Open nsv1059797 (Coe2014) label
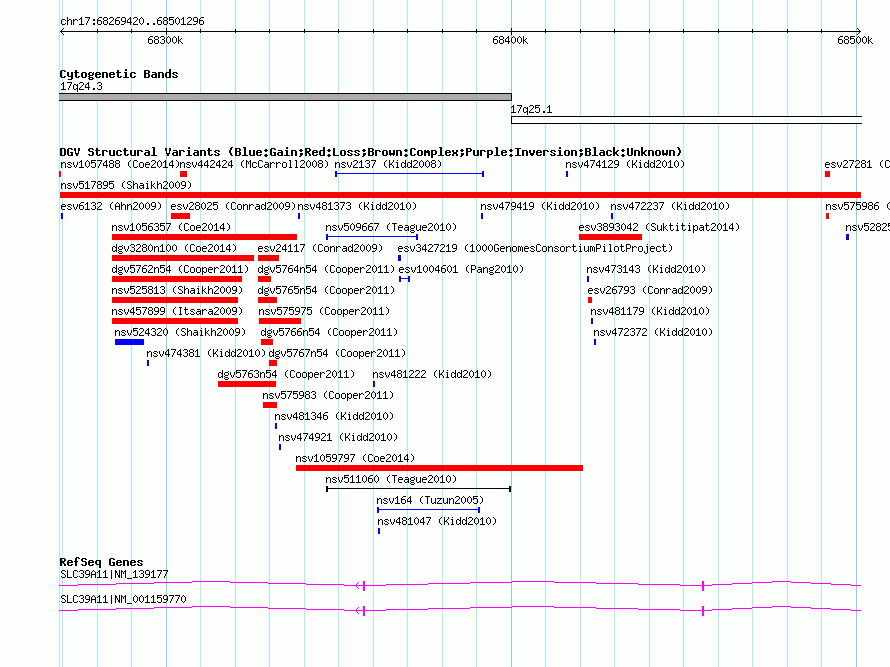Screen dimensions: 890x667 pos(355,458)
